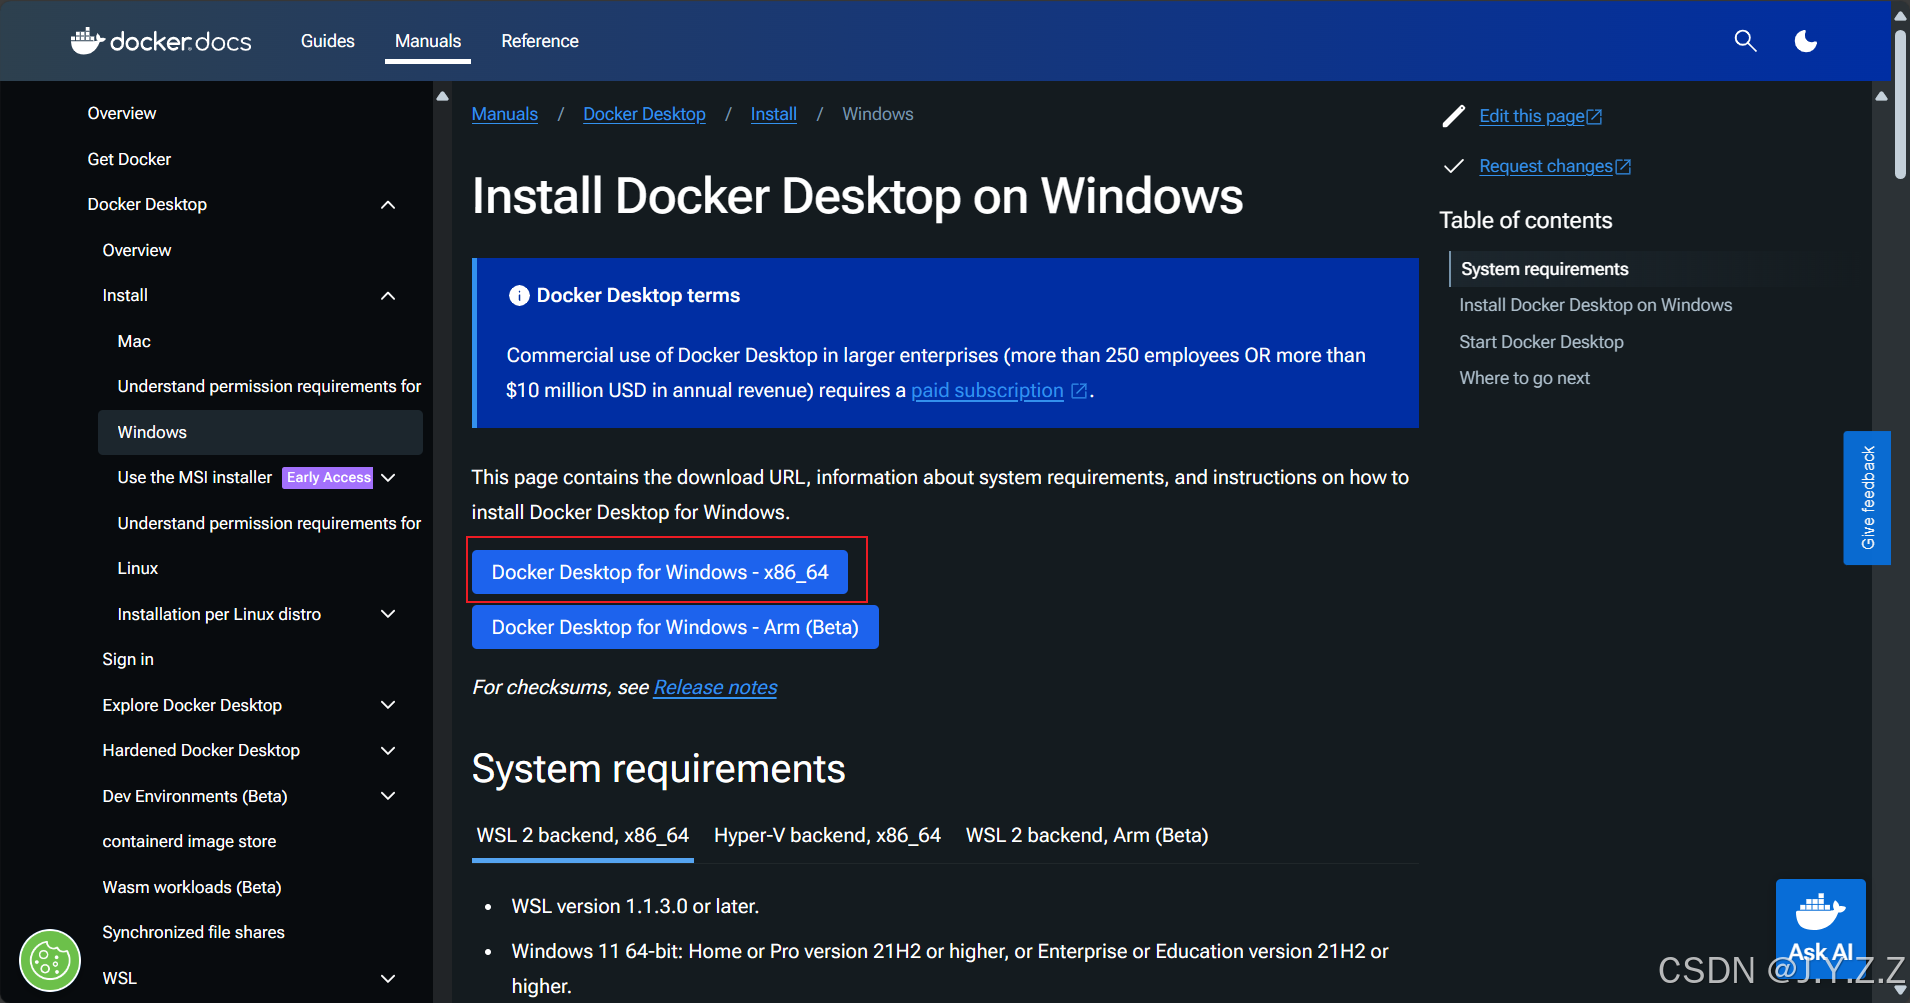Click the info icon in the Docker Desktop terms banner

click(519, 295)
